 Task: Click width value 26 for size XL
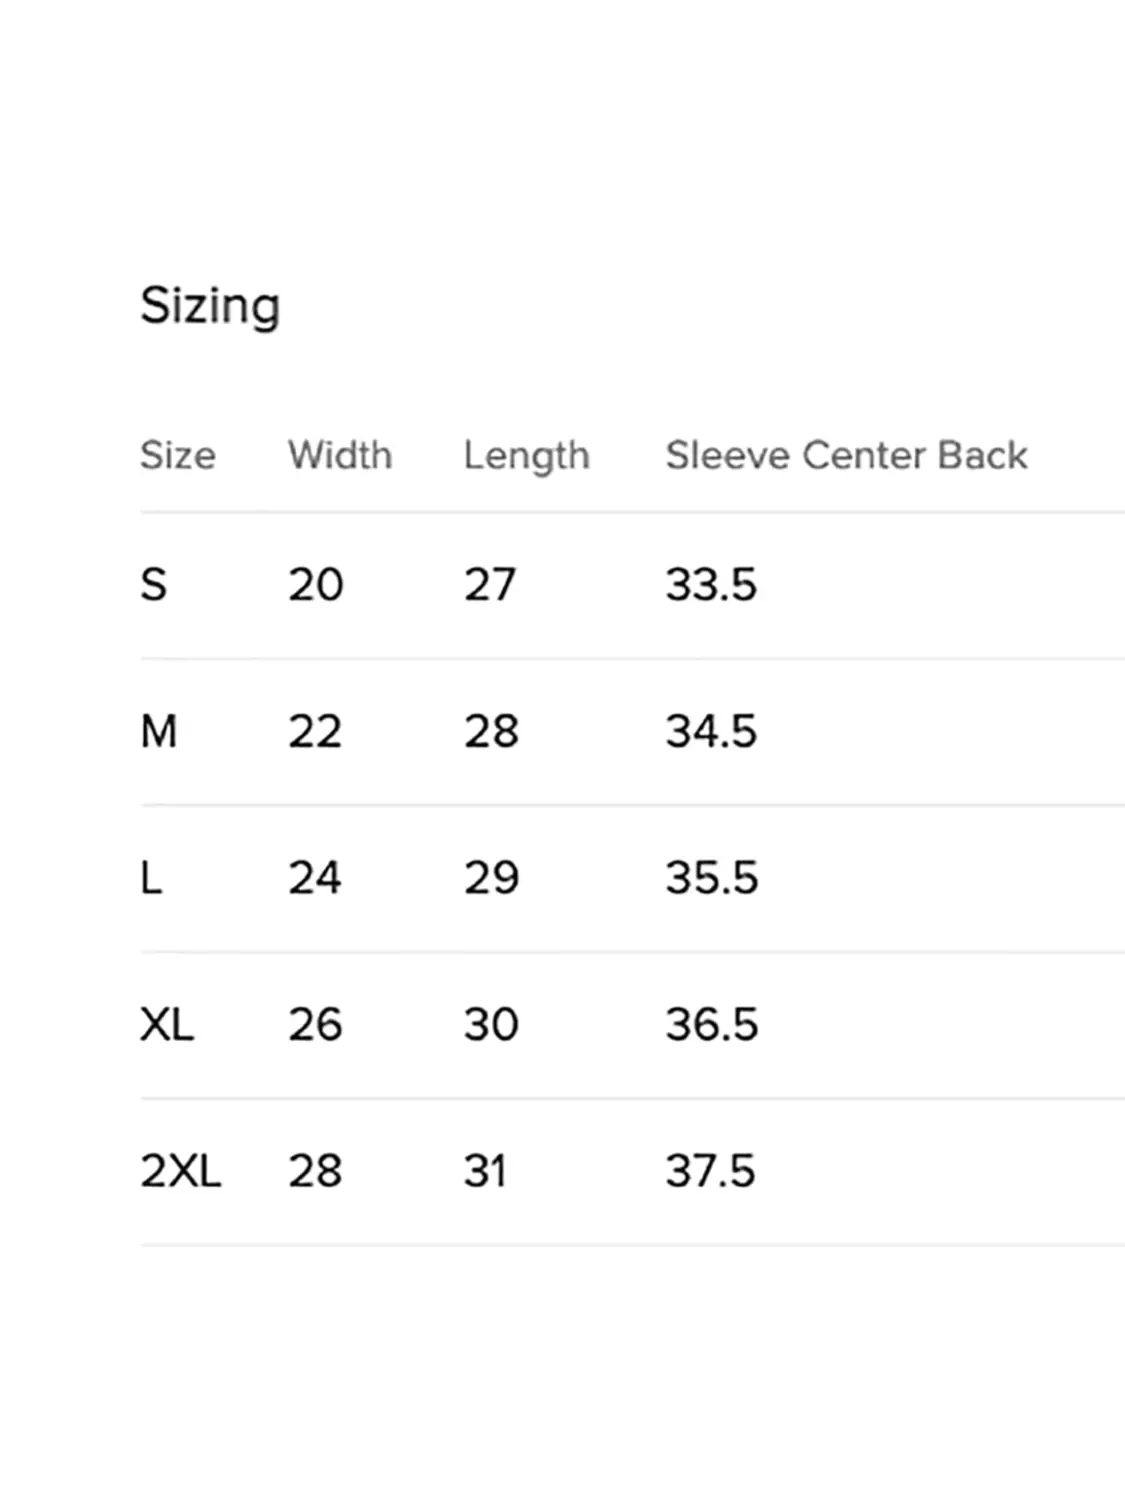(315, 1025)
